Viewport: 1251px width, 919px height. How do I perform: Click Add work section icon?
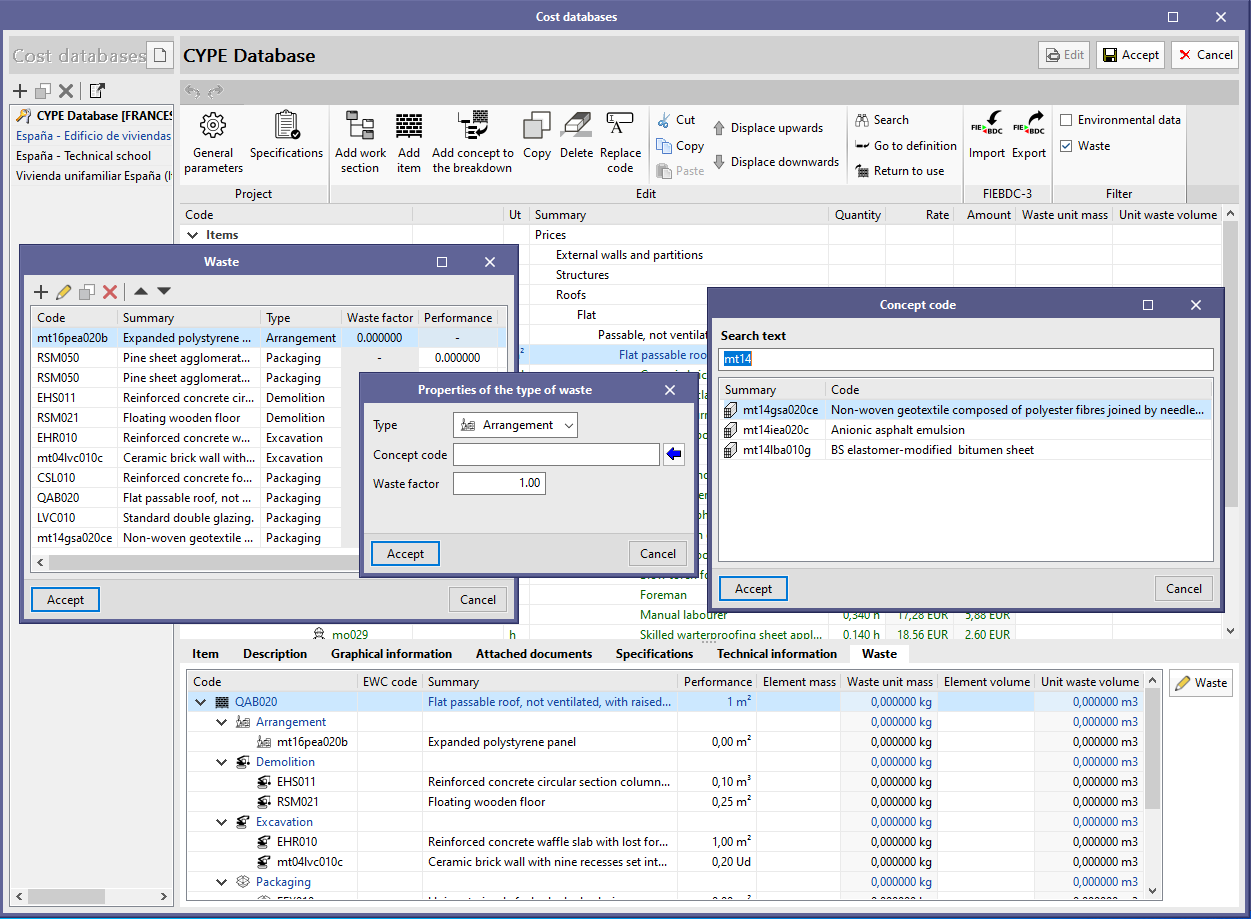click(x=360, y=141)
